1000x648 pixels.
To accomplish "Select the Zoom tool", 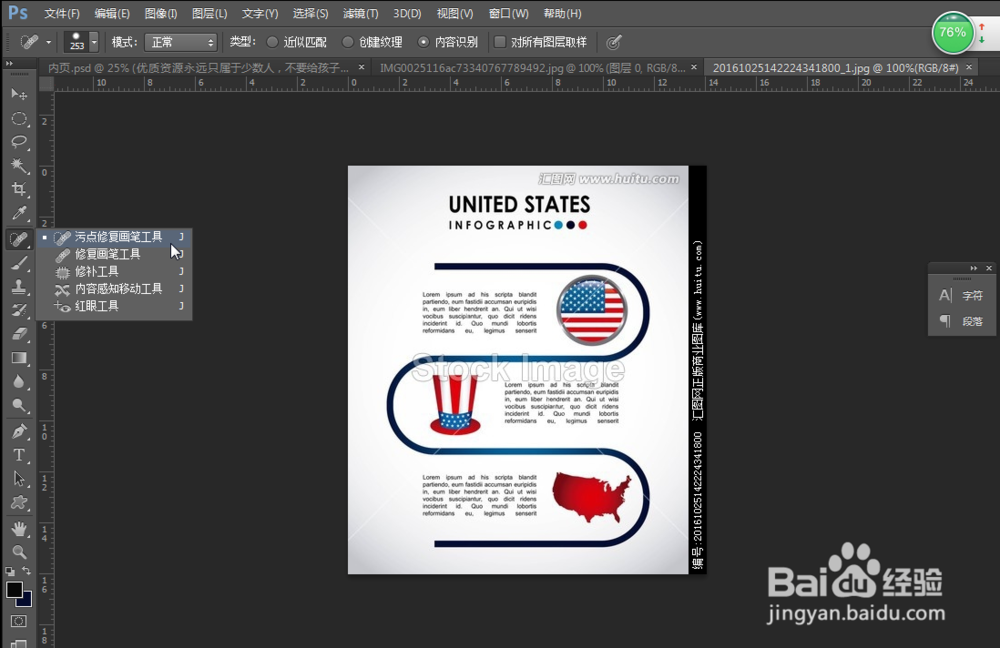I will pyautogui.click(x=19, y=552).
